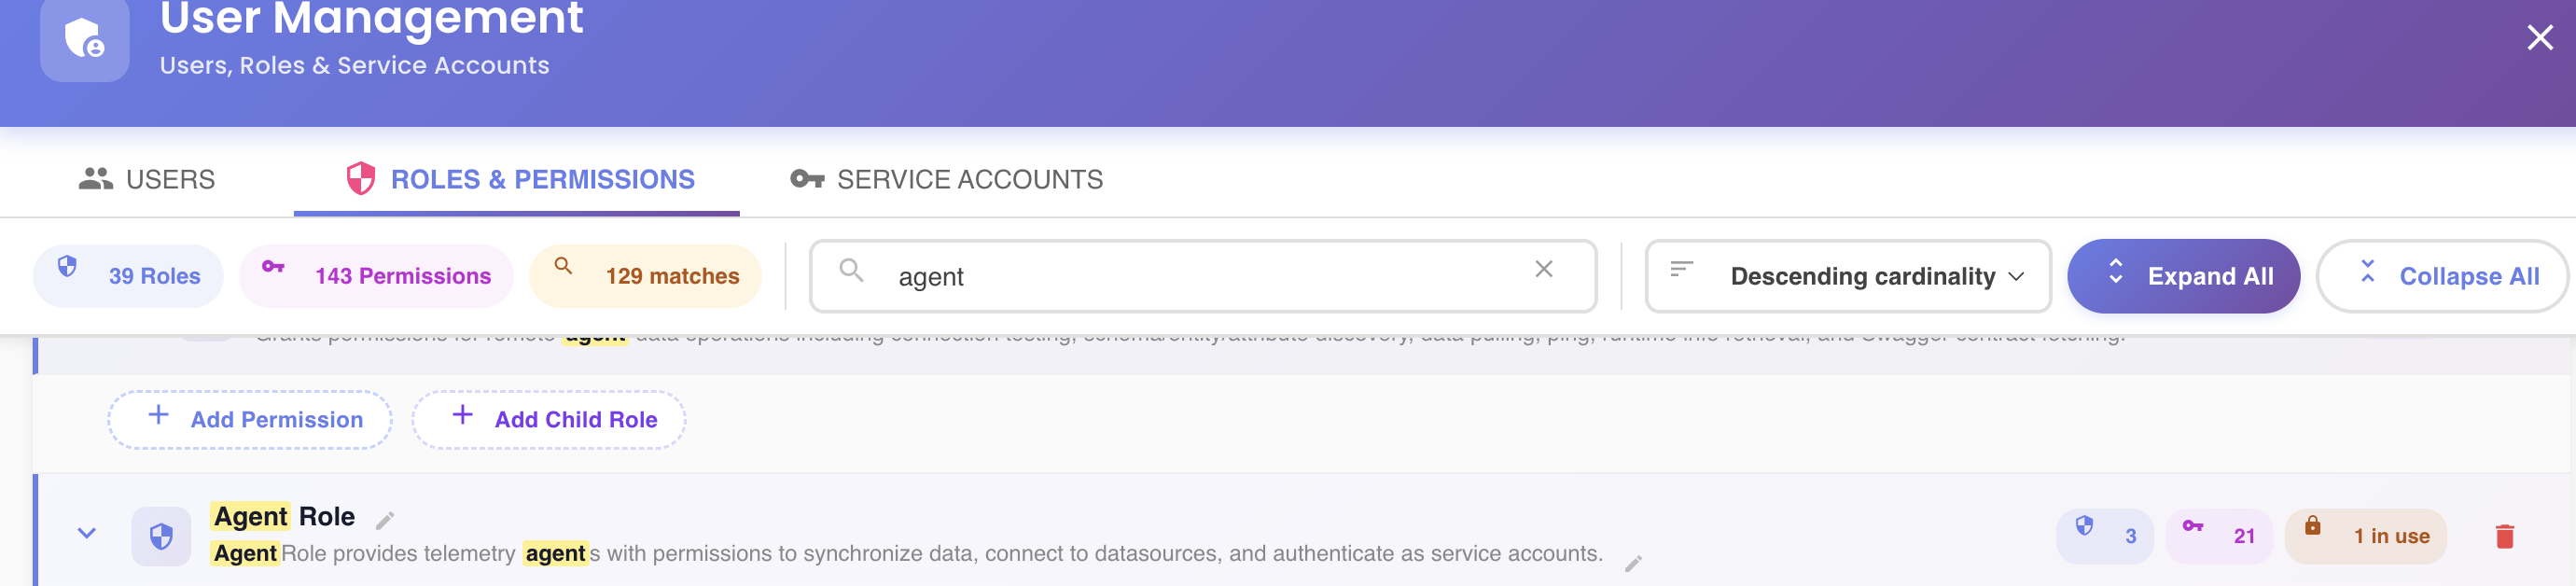Delete the Agent Role trash icon
This screenshot has width=2576, height=586.
2504,537
